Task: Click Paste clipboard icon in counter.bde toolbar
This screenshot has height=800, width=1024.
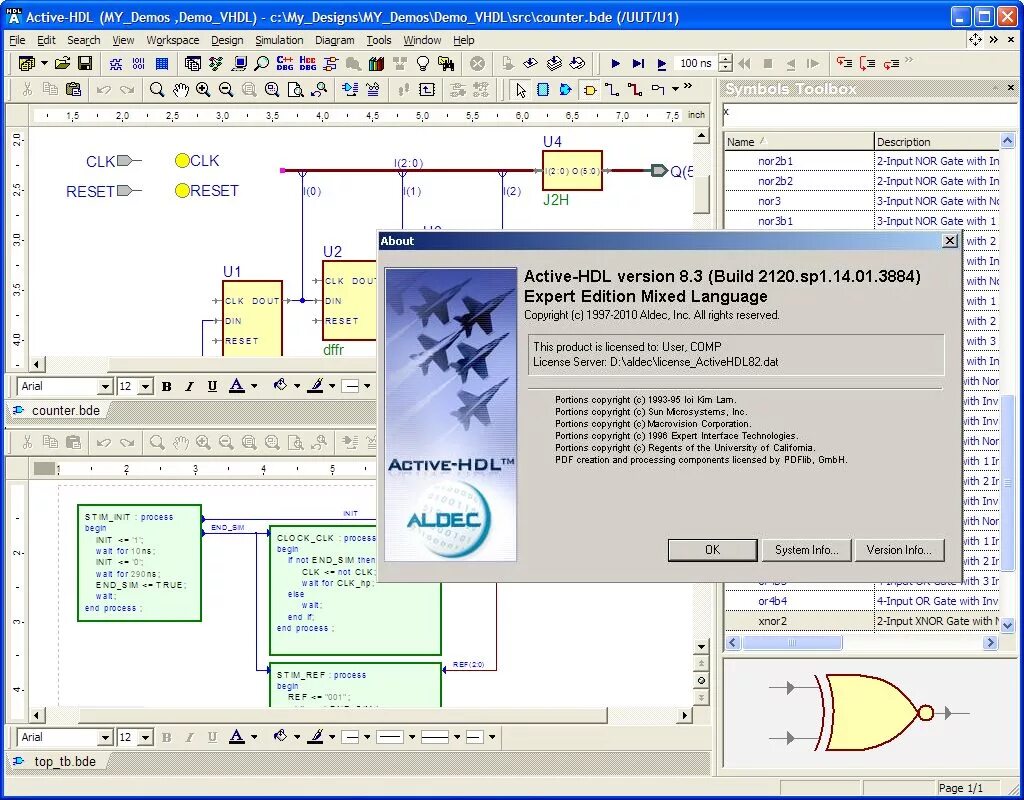Action: click(x=74, y=89)
